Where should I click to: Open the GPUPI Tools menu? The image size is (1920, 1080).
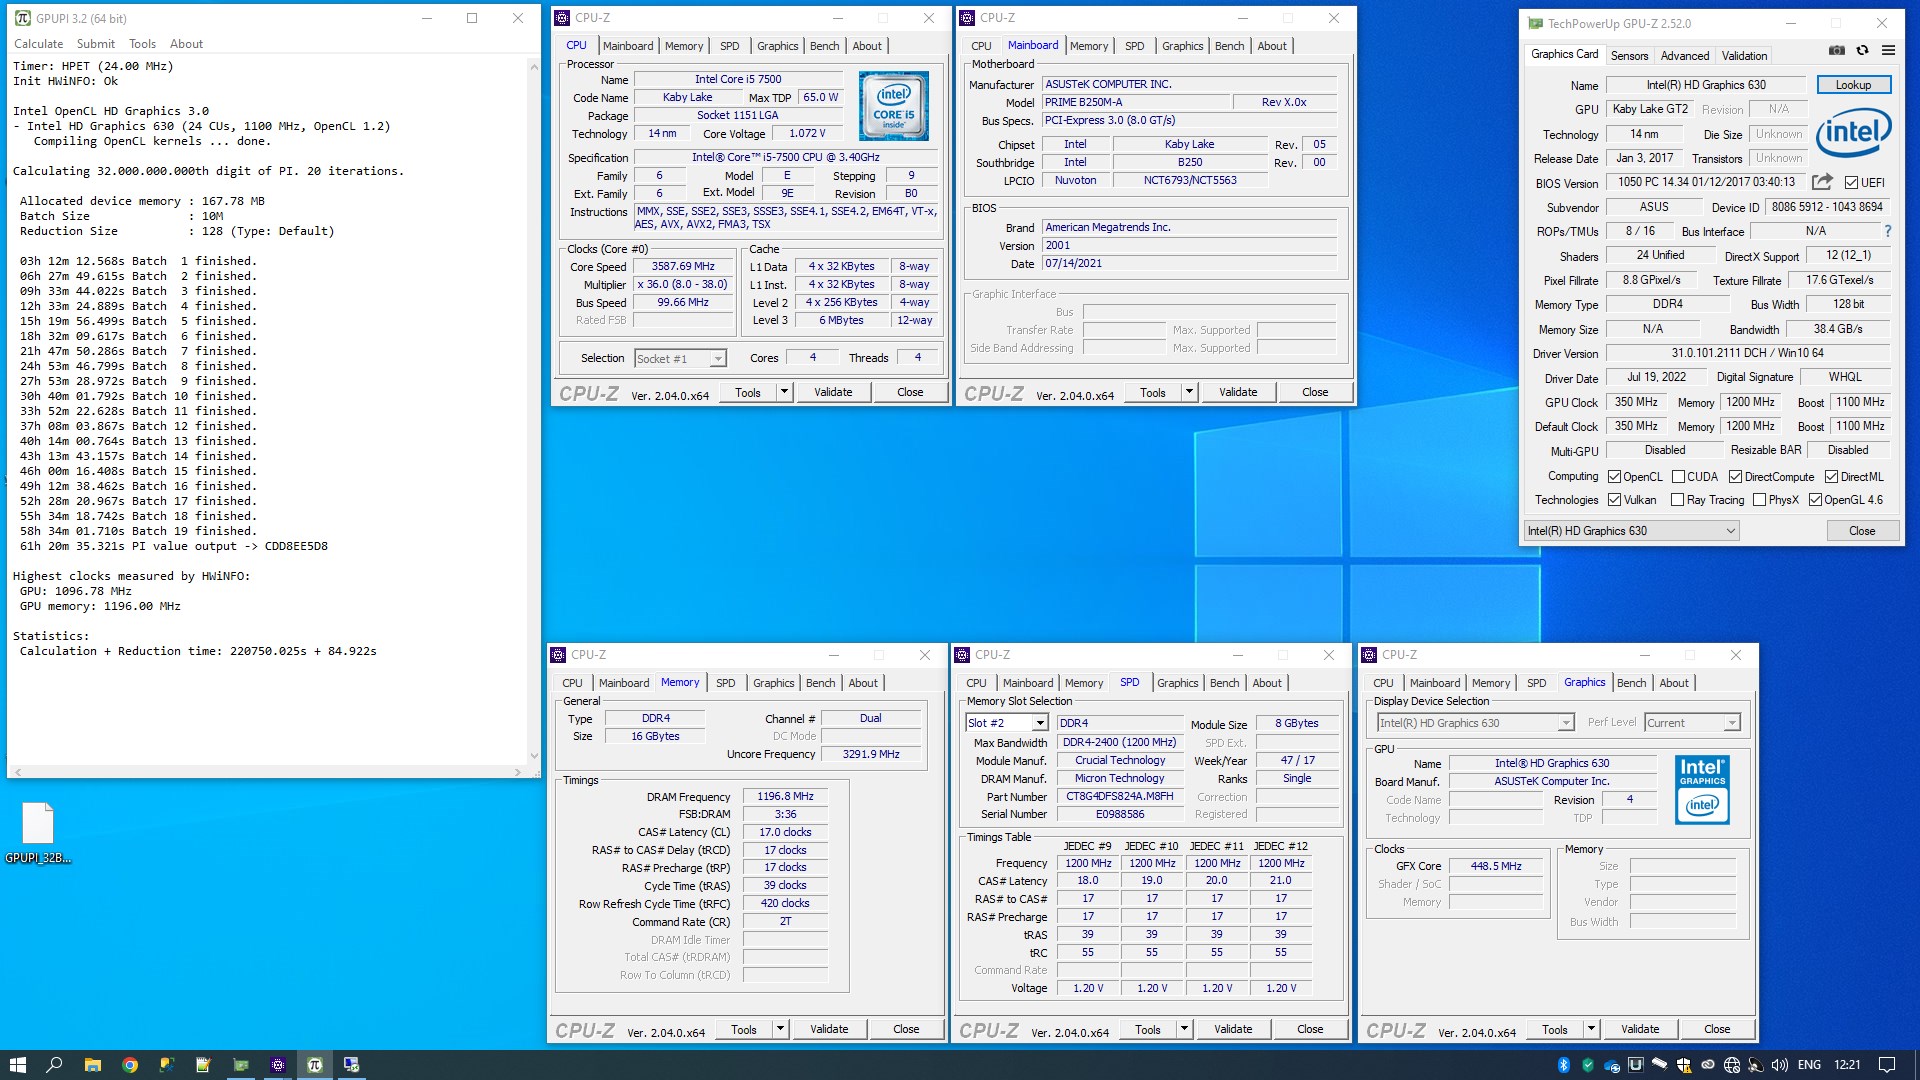click(x=142, y=44)
